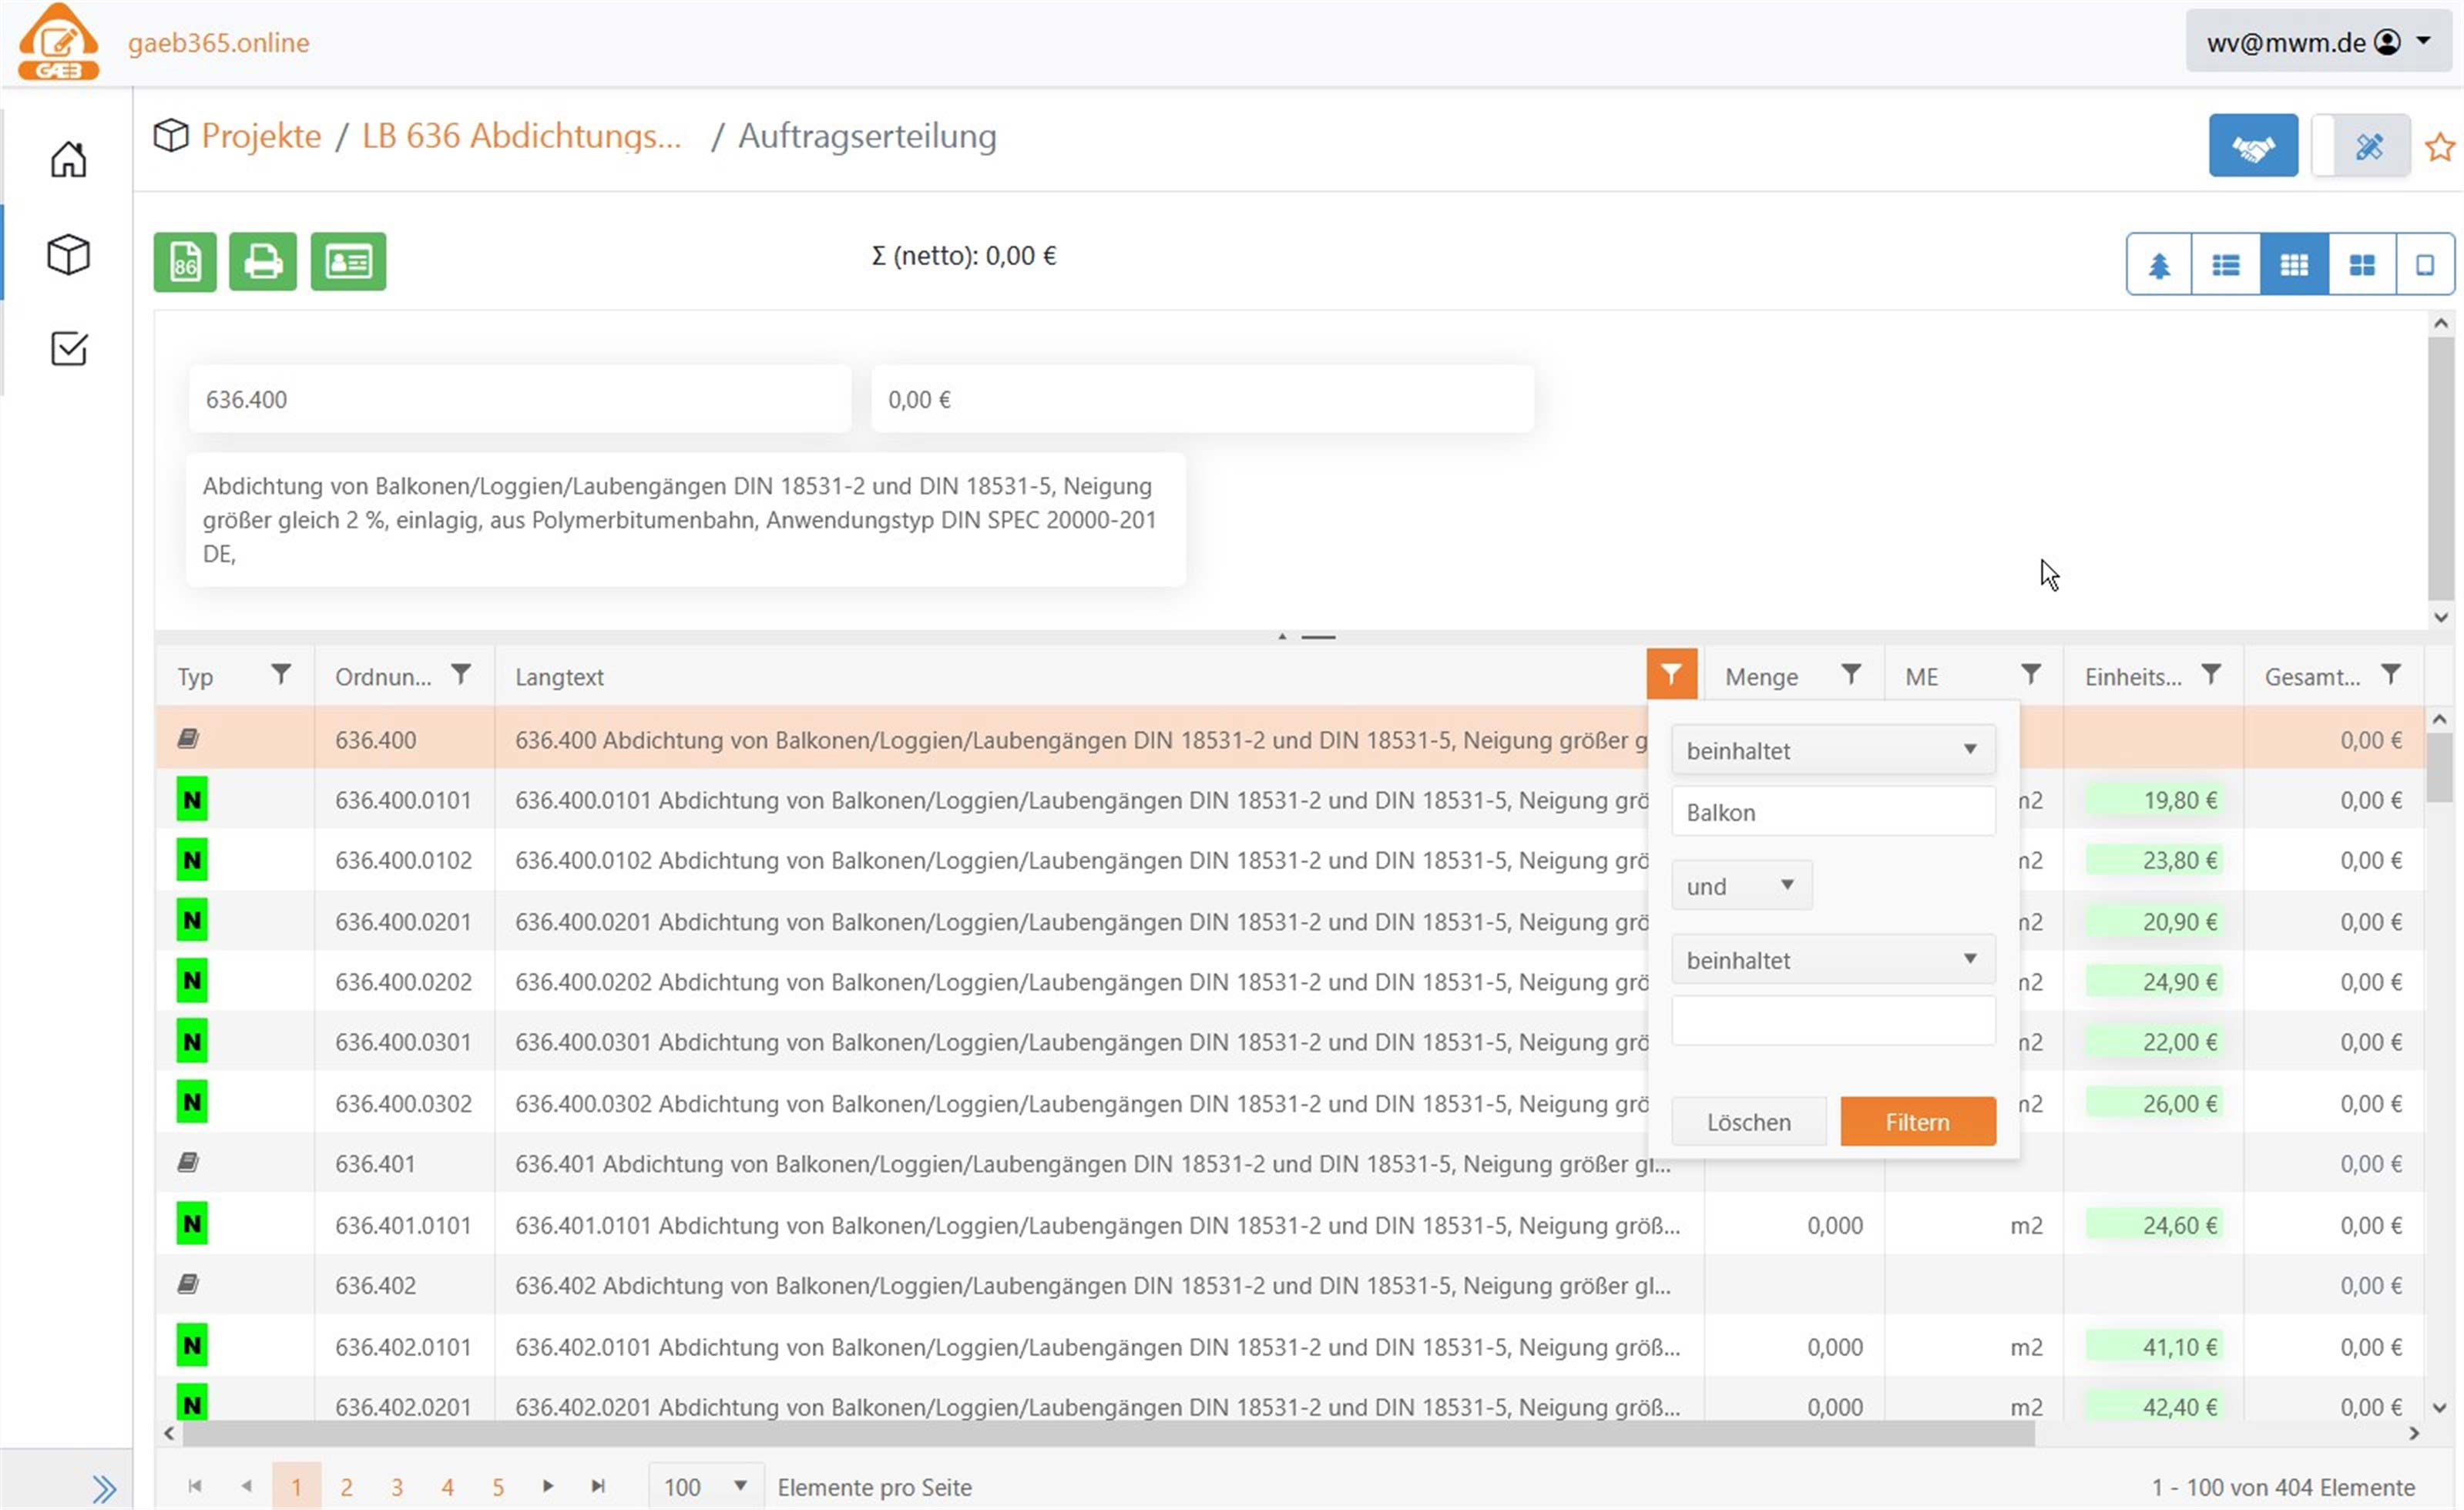Go to page 5
Image resolution: width=2464 pixels, height=1510 pixels.
point(498,1488)
